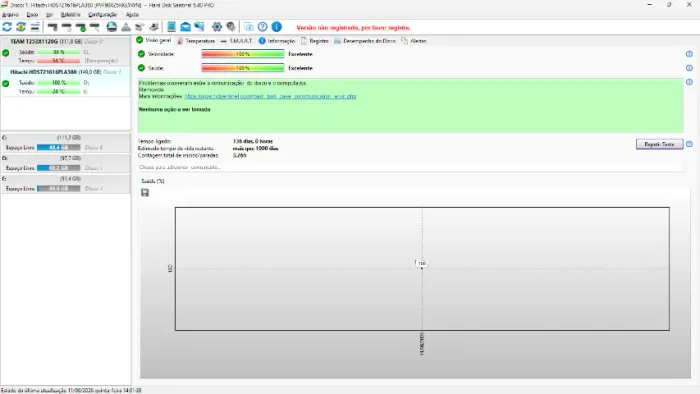Switch to the S.M.A.R.T. tab
The height and width of the screenshot is (394, 700).
tap(237, 41)
